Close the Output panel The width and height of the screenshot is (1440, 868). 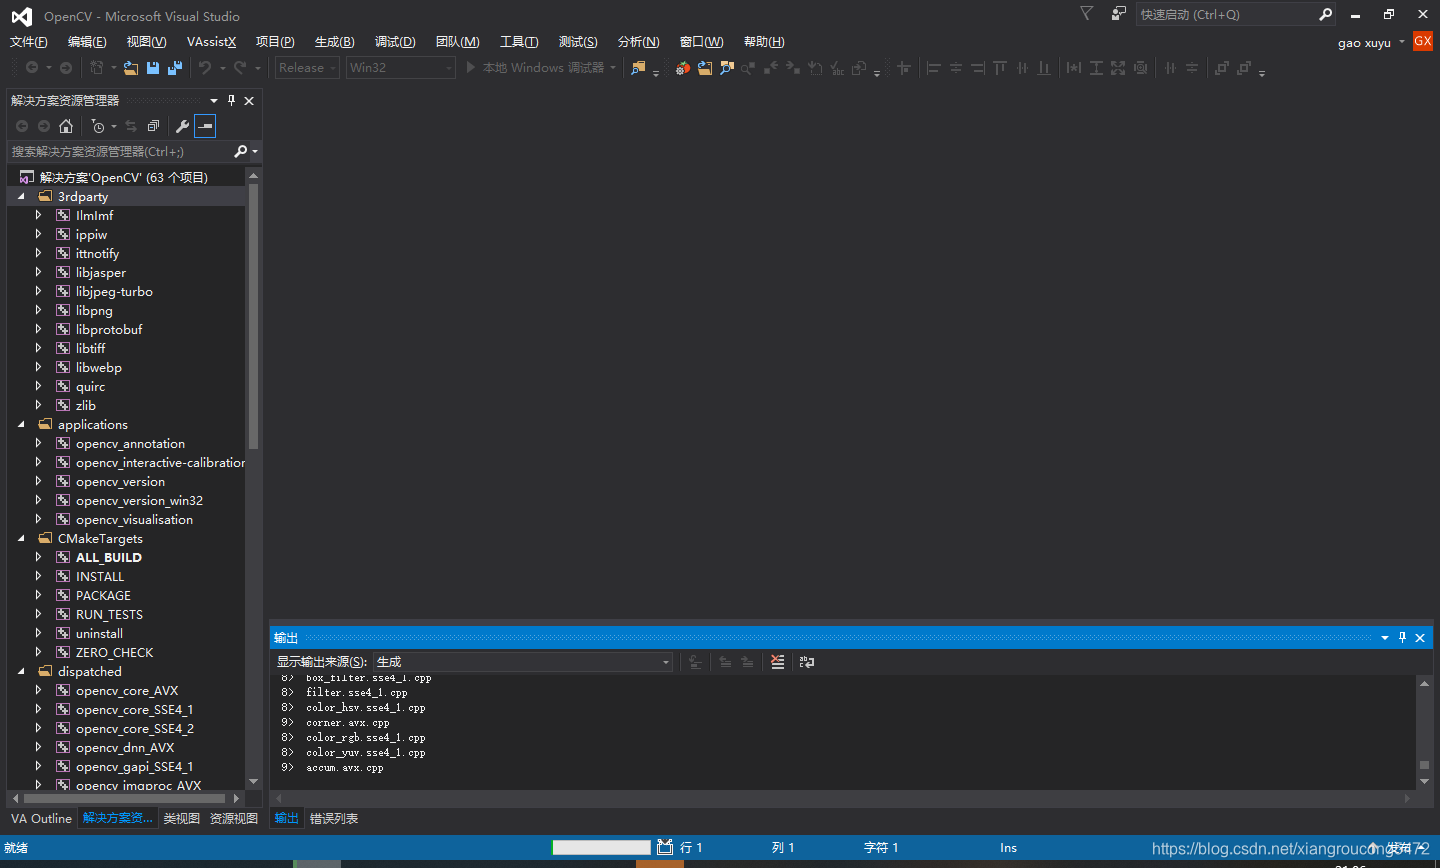coord(1420,638)
